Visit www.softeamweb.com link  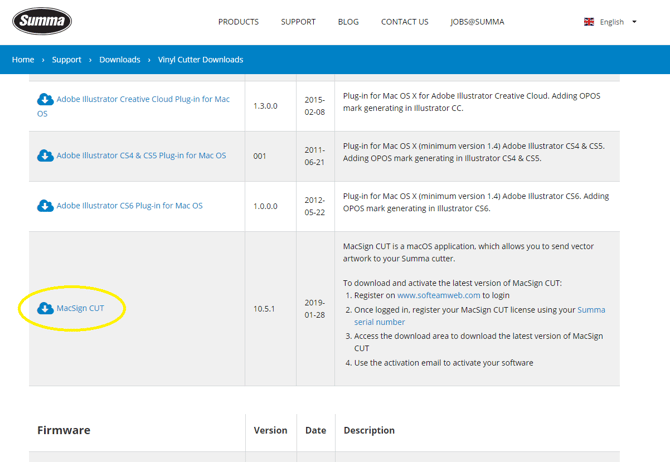tap(438, 295)
